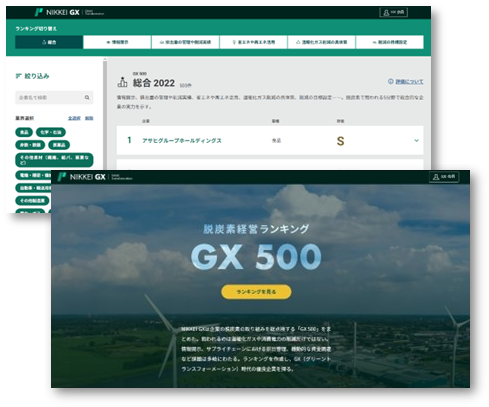This screenshot has width=489, height=407.
Task: Switch to the 省エネや再エネ活用 tab
Action: (254, 42)
